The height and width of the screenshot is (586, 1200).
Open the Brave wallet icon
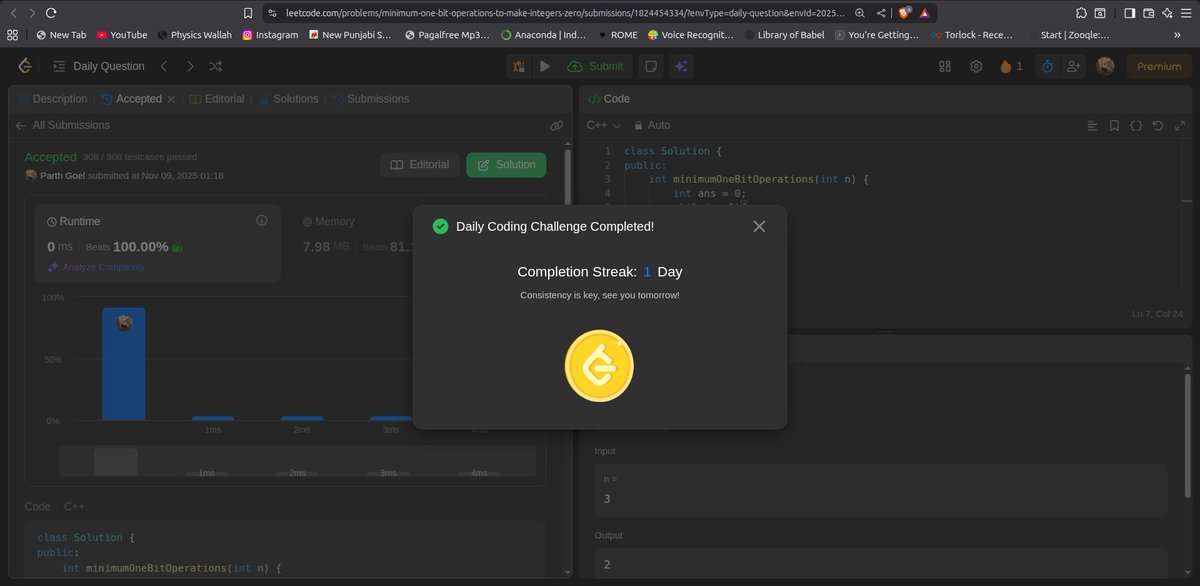pos(1148,13)
